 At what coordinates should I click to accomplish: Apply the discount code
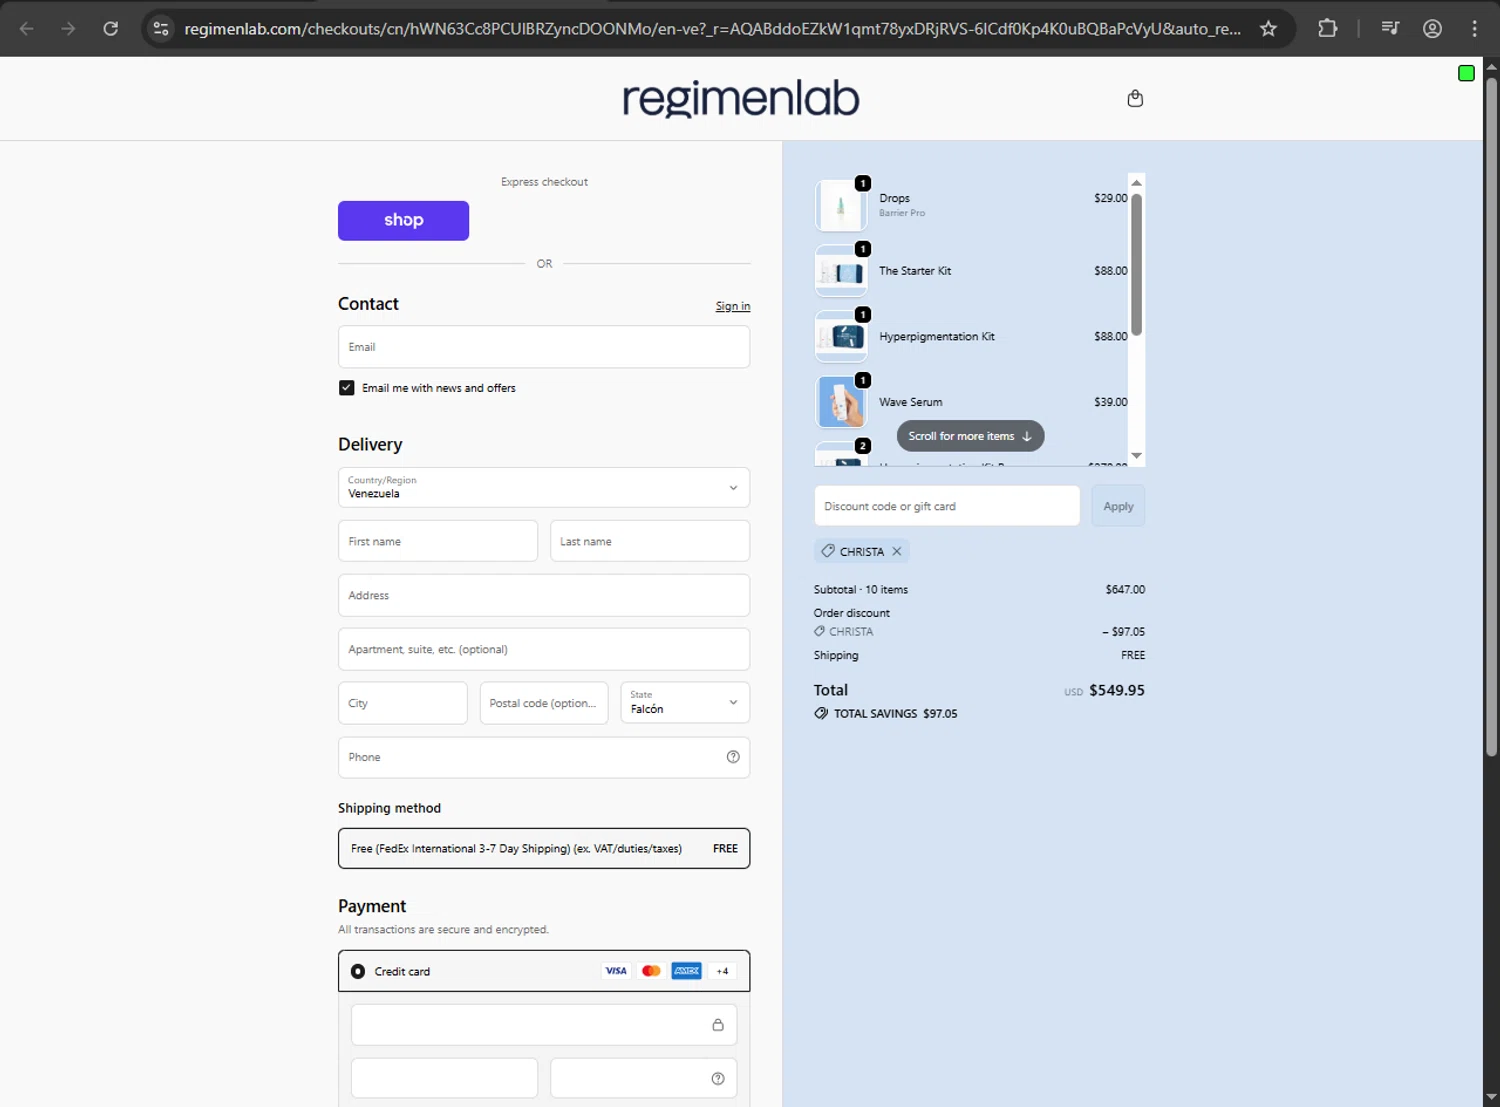click(1118, 506)
